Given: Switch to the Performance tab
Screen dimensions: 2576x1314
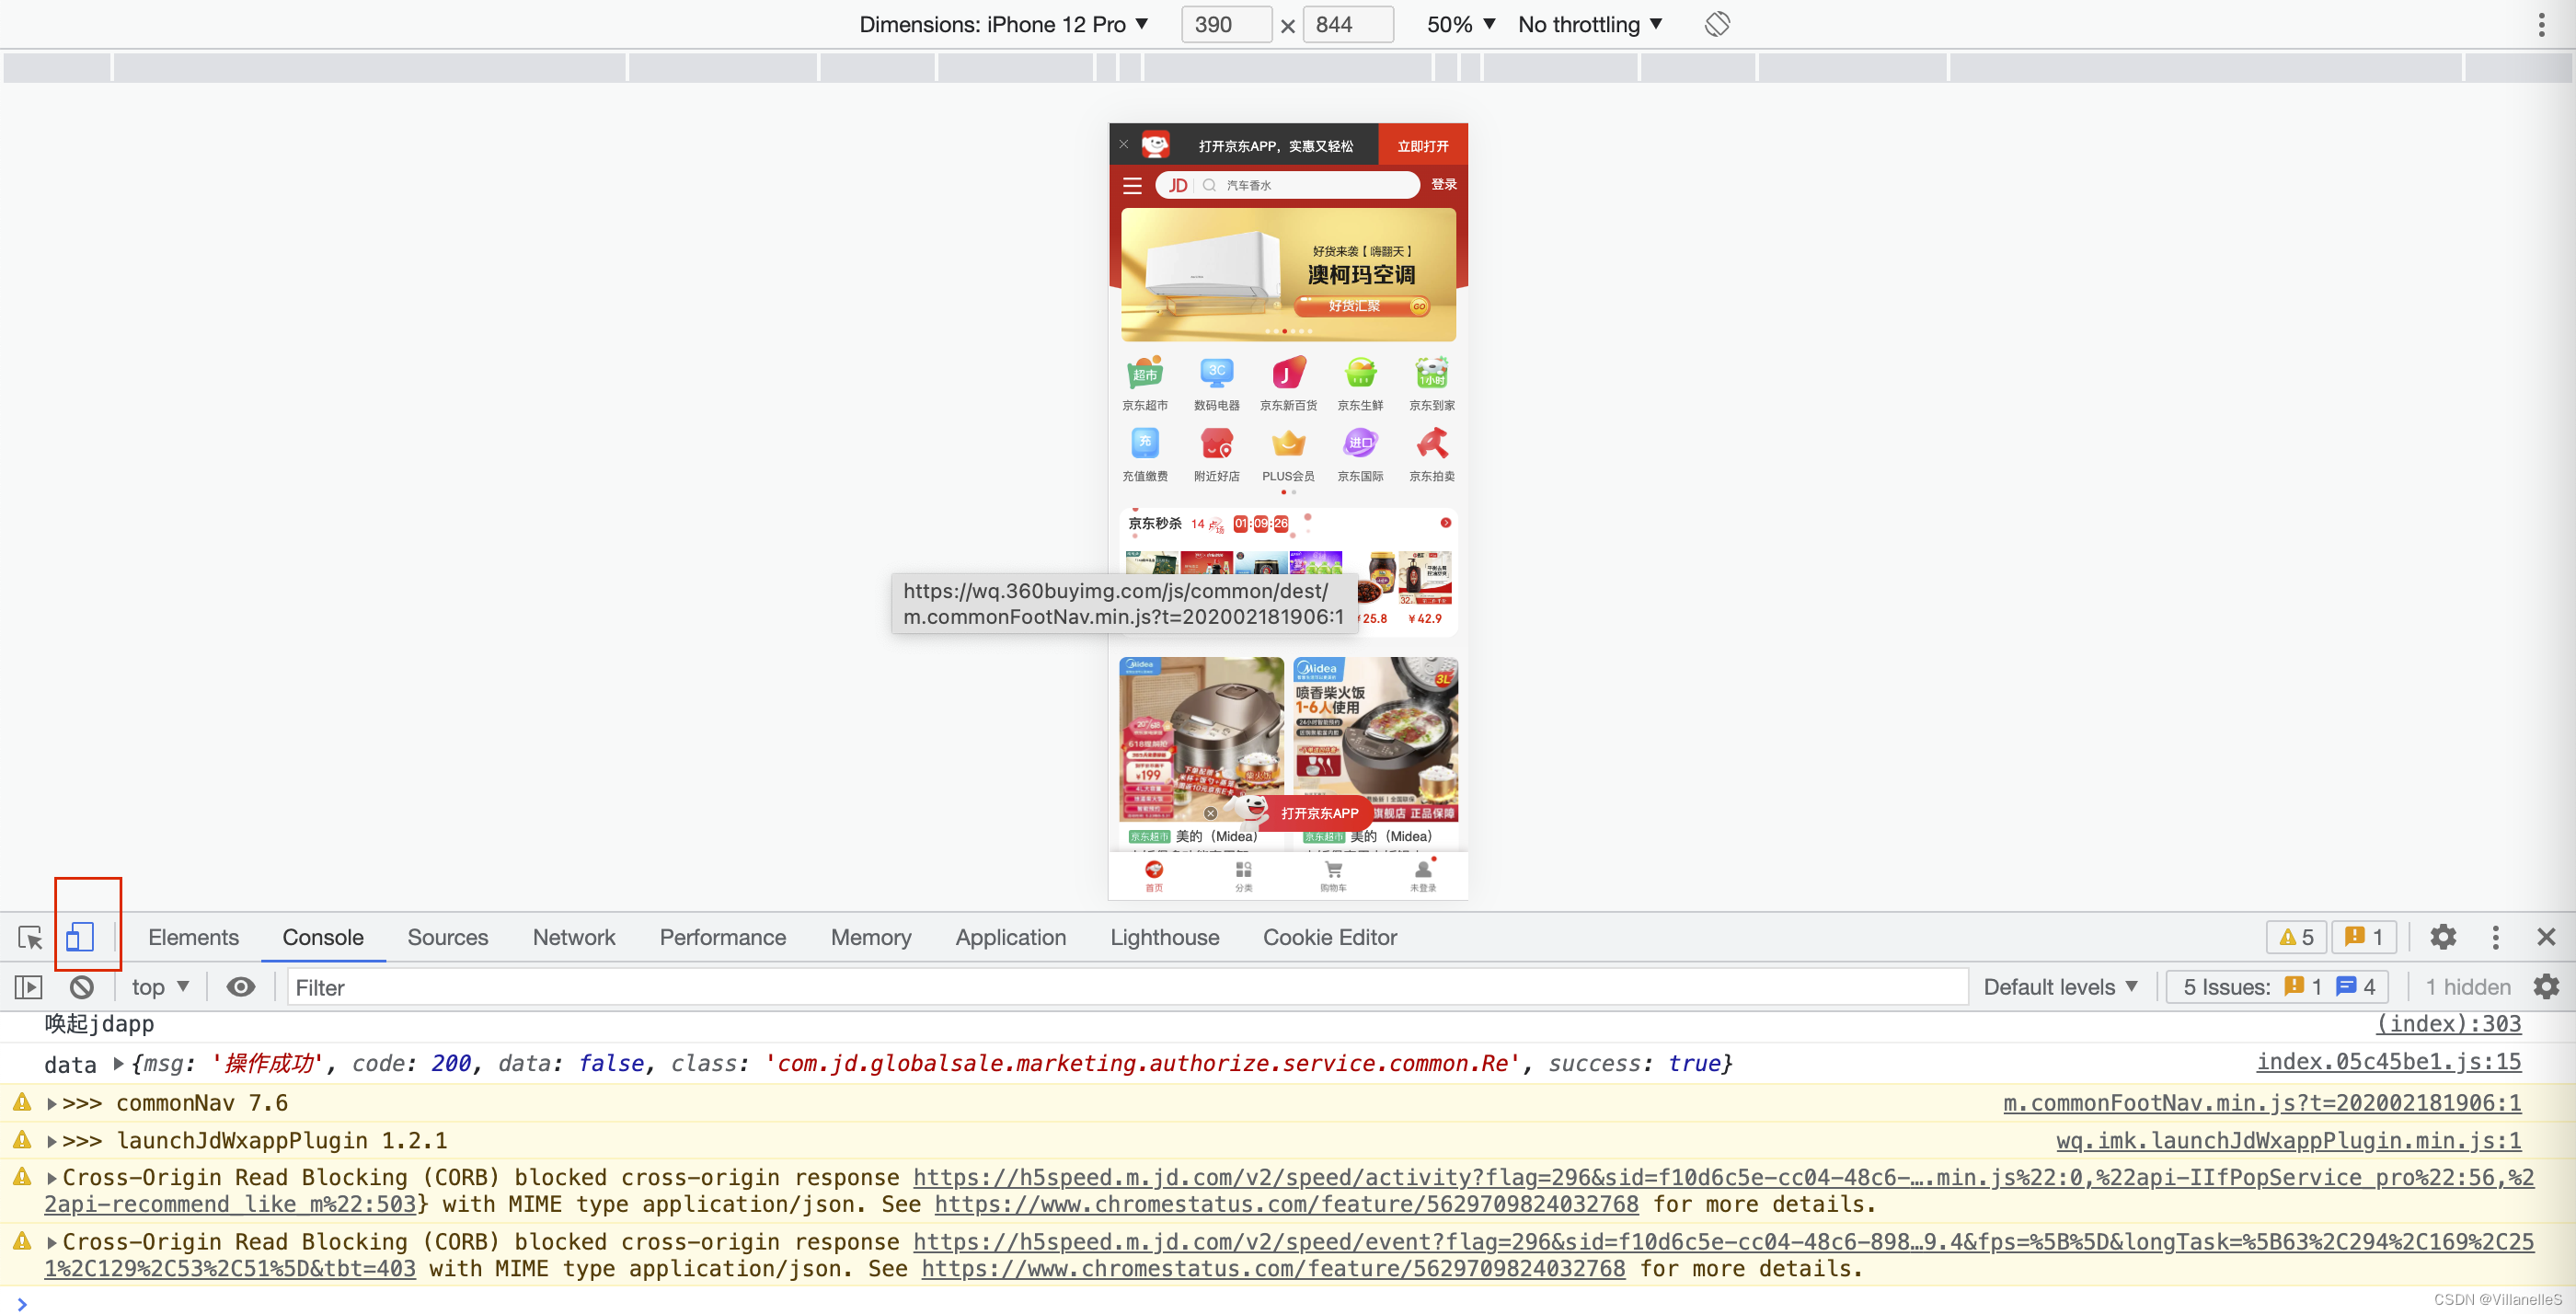Looking at the screenshot, I should [722, 937].
